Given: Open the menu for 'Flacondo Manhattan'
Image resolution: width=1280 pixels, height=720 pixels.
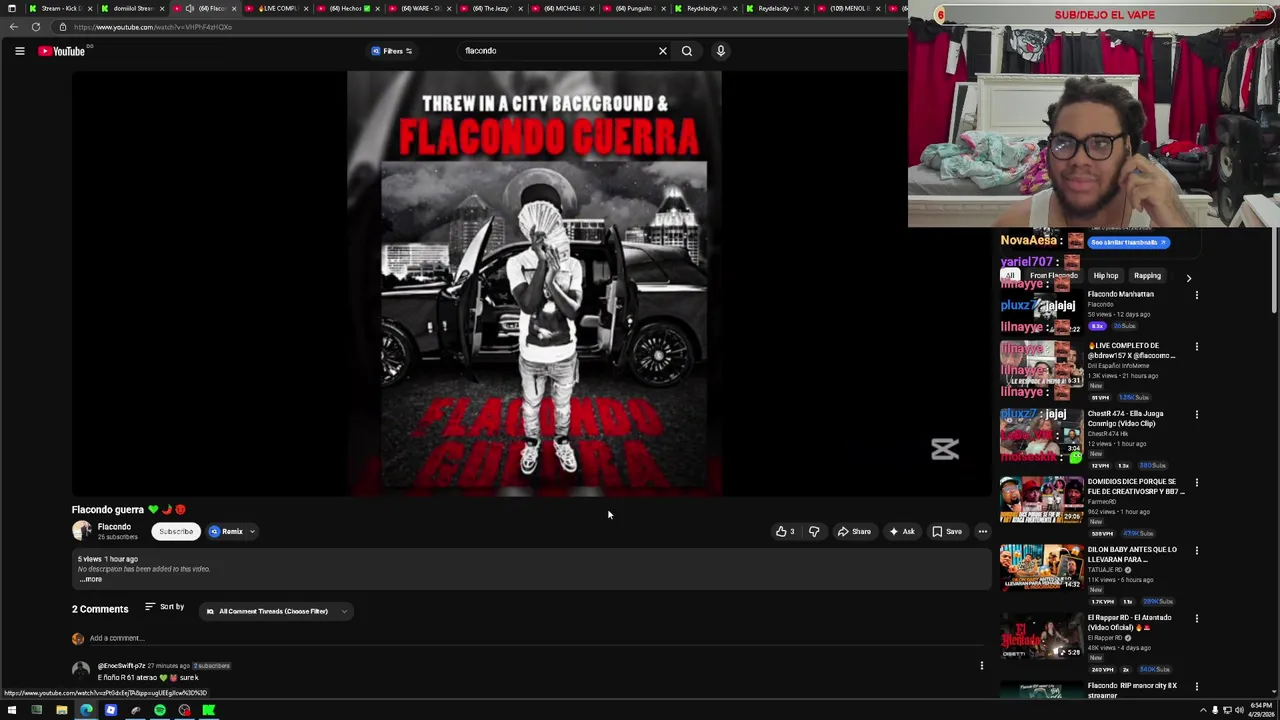Looking at the screenshot, I should point(1196,295).
